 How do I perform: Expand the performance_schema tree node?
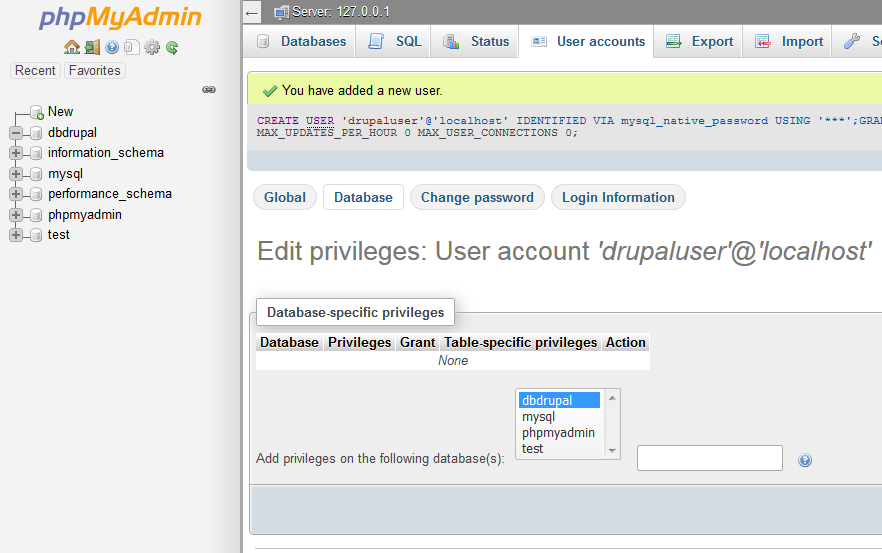point(16,194)
